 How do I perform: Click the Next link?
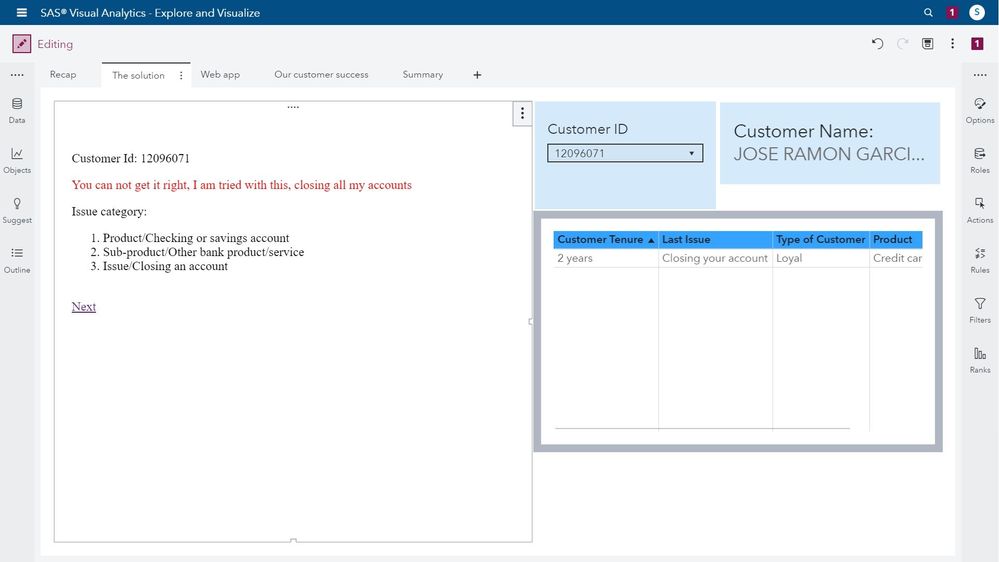coord(84,307)
